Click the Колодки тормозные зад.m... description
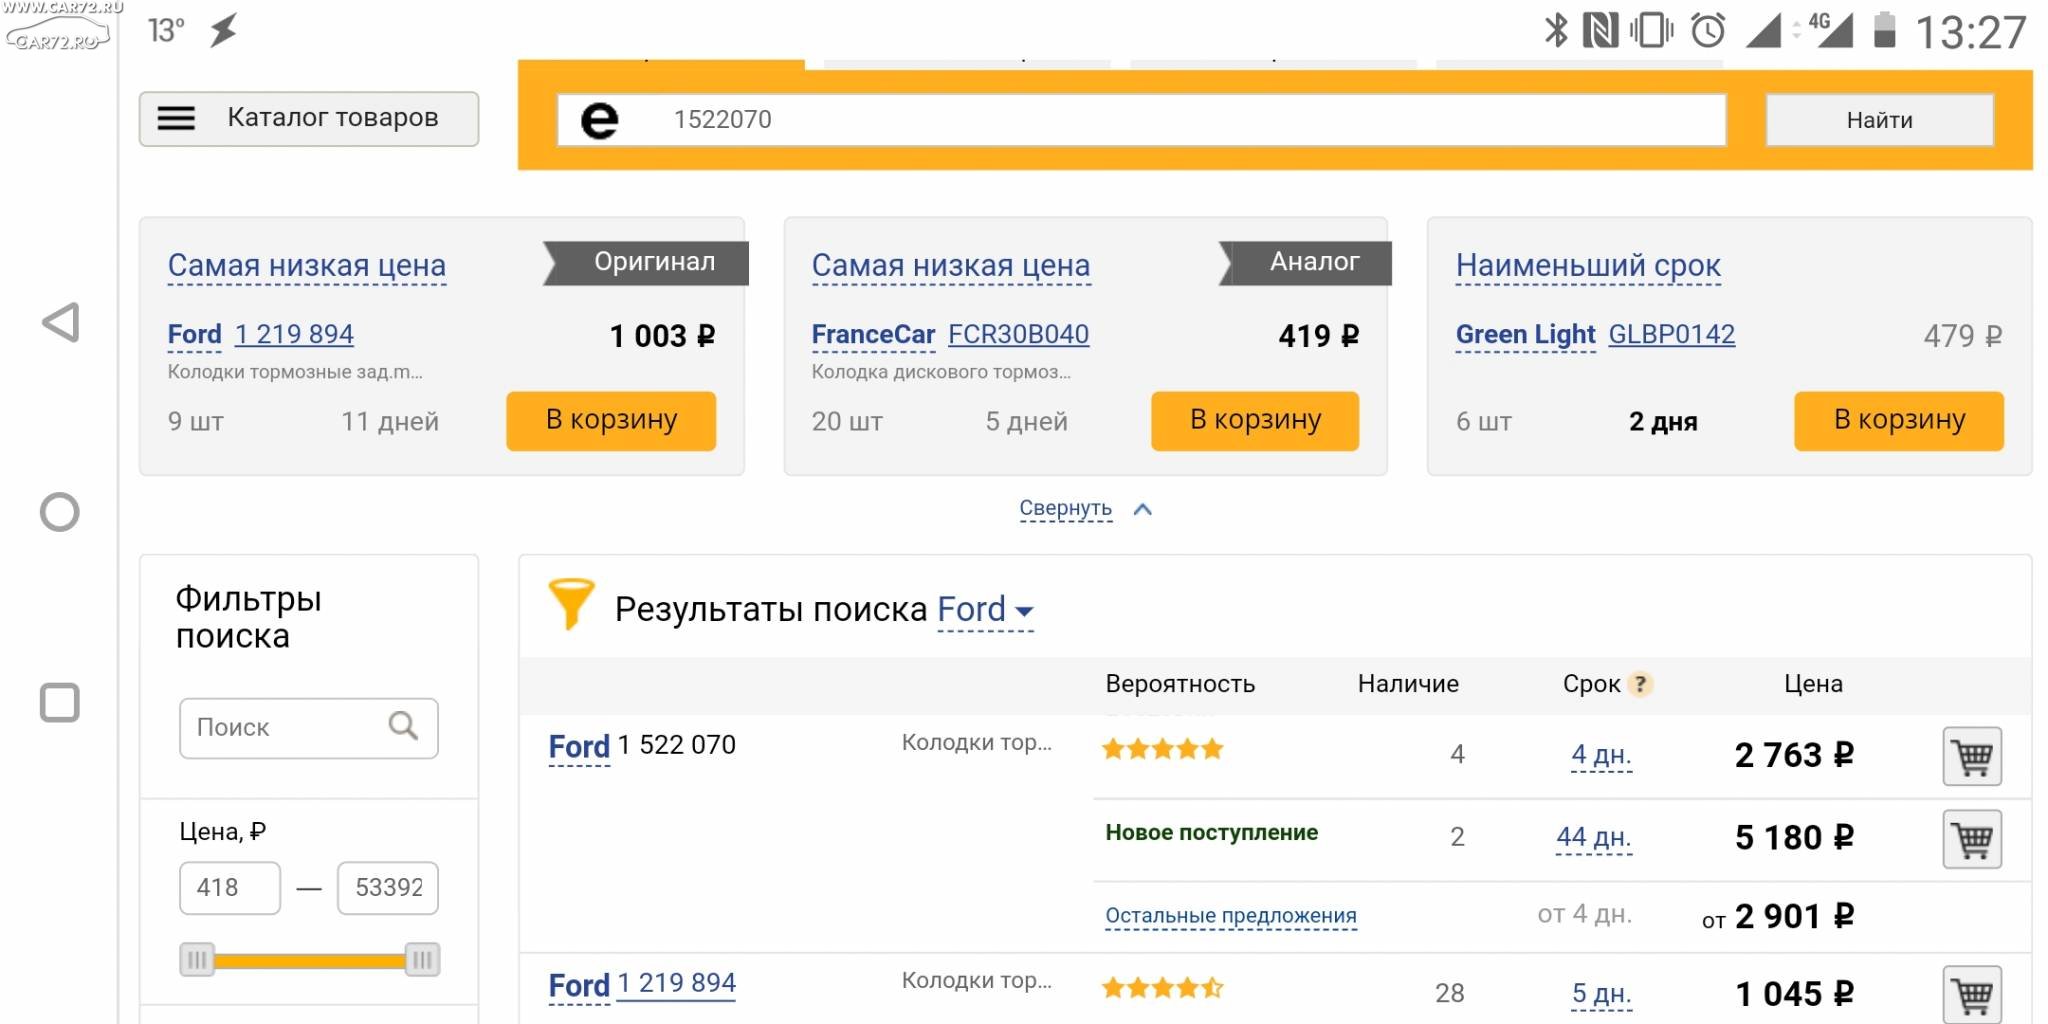 [x=295, y=372]
